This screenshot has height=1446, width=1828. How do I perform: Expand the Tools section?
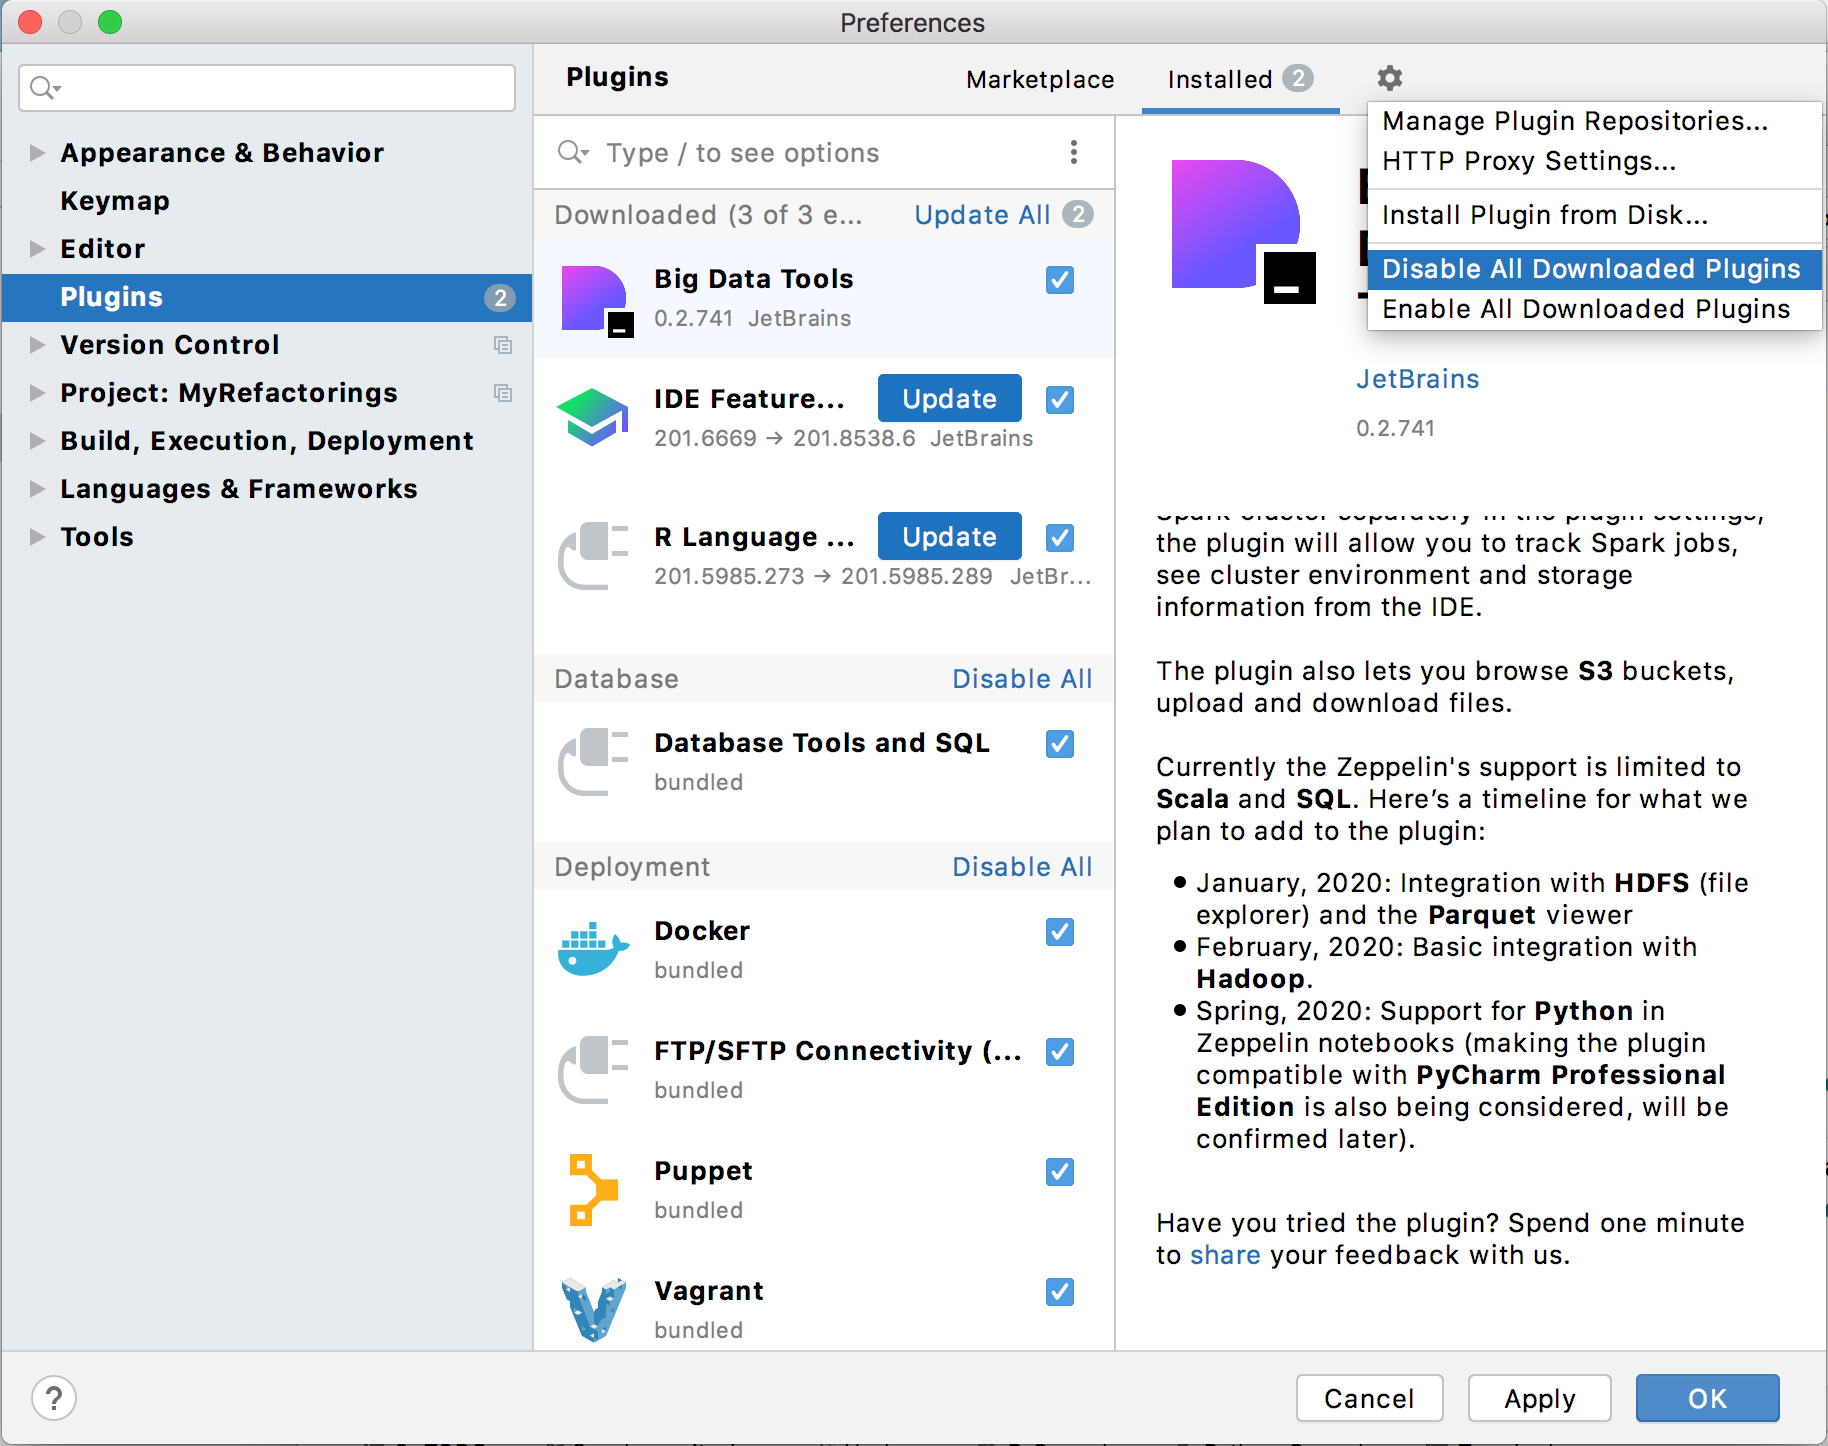[x=37, y=537]
